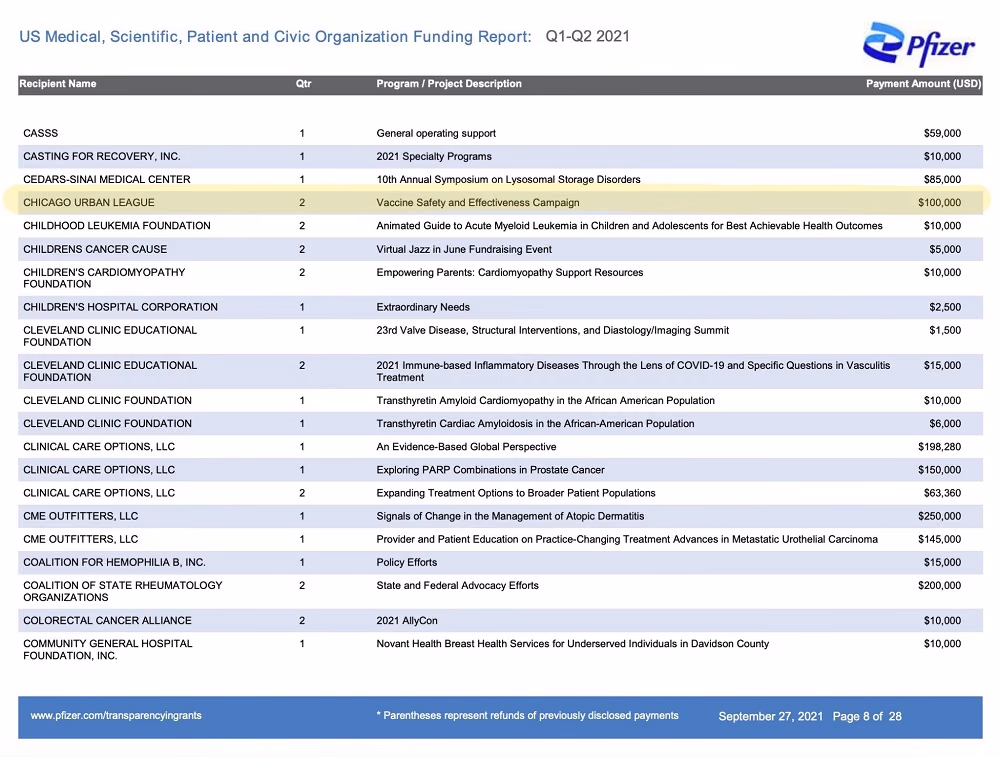Select the Childhood Leukemia Foundation row
Viewport: 1000px width, 757px height.
point(500,226)
